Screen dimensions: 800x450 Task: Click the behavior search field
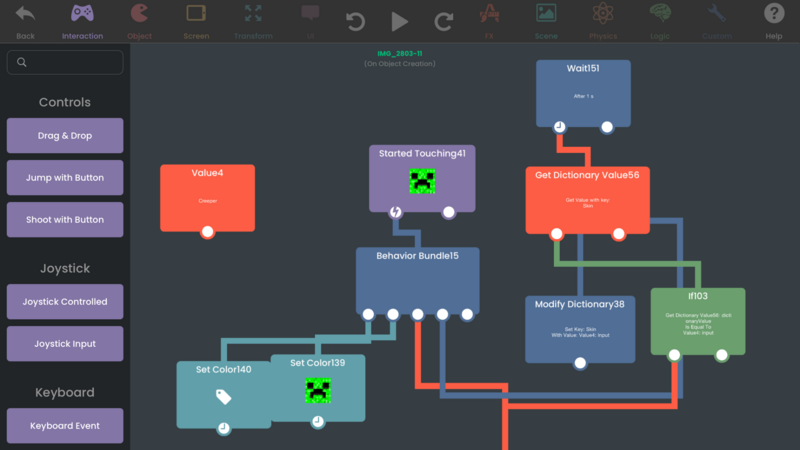tap(65, 62)
